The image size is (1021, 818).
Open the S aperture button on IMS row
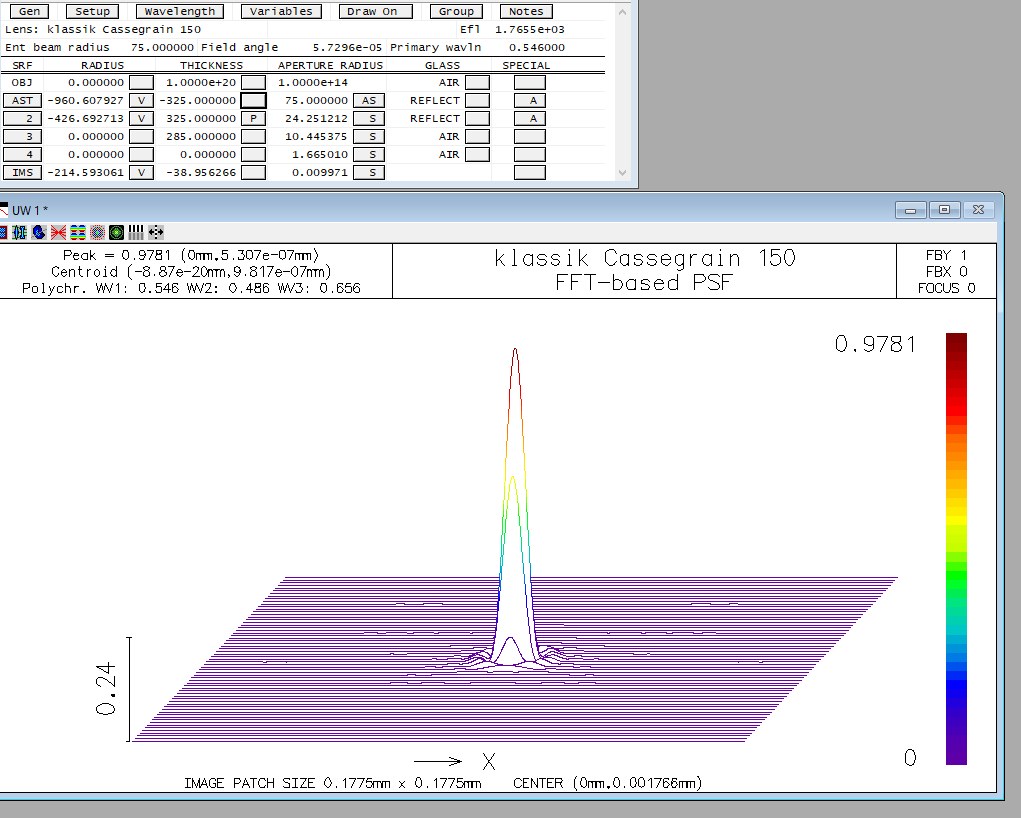pos(369,173)
